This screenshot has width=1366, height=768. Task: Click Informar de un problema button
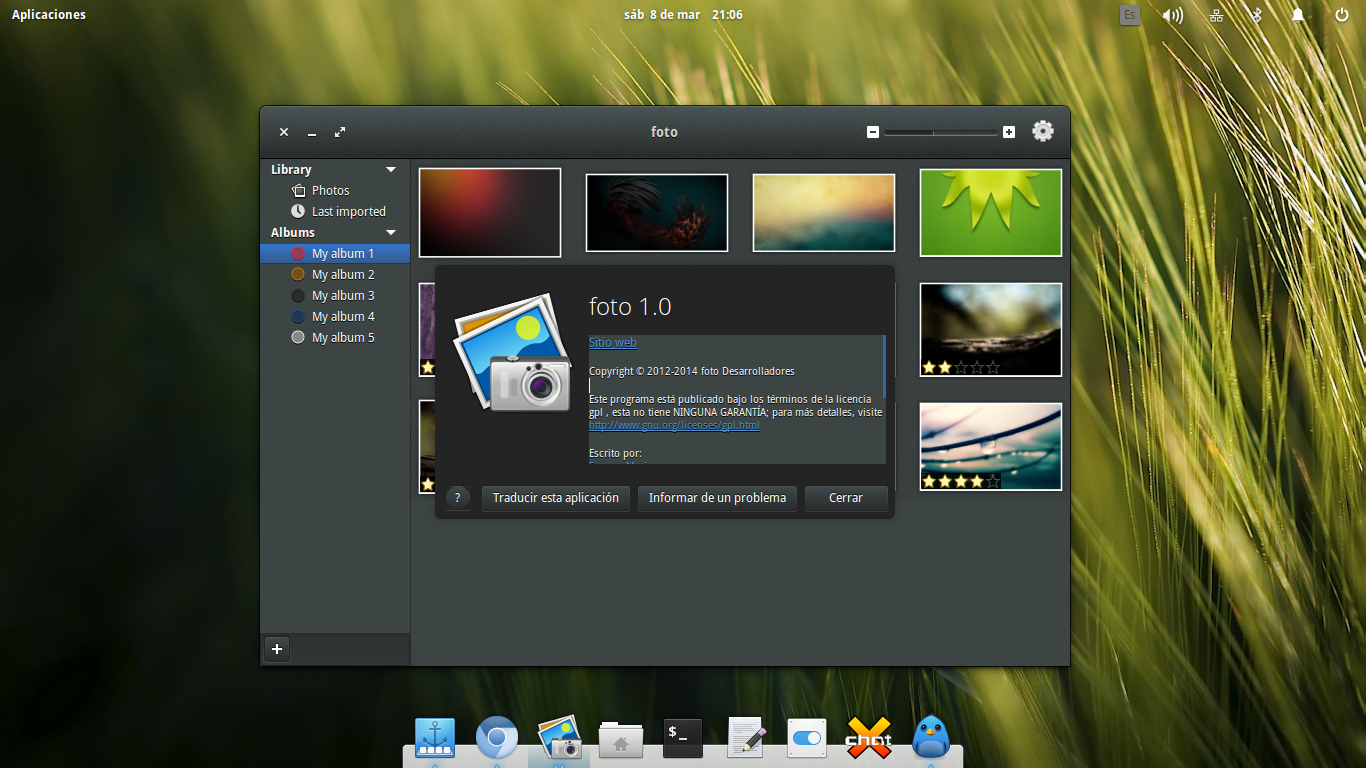717,498
